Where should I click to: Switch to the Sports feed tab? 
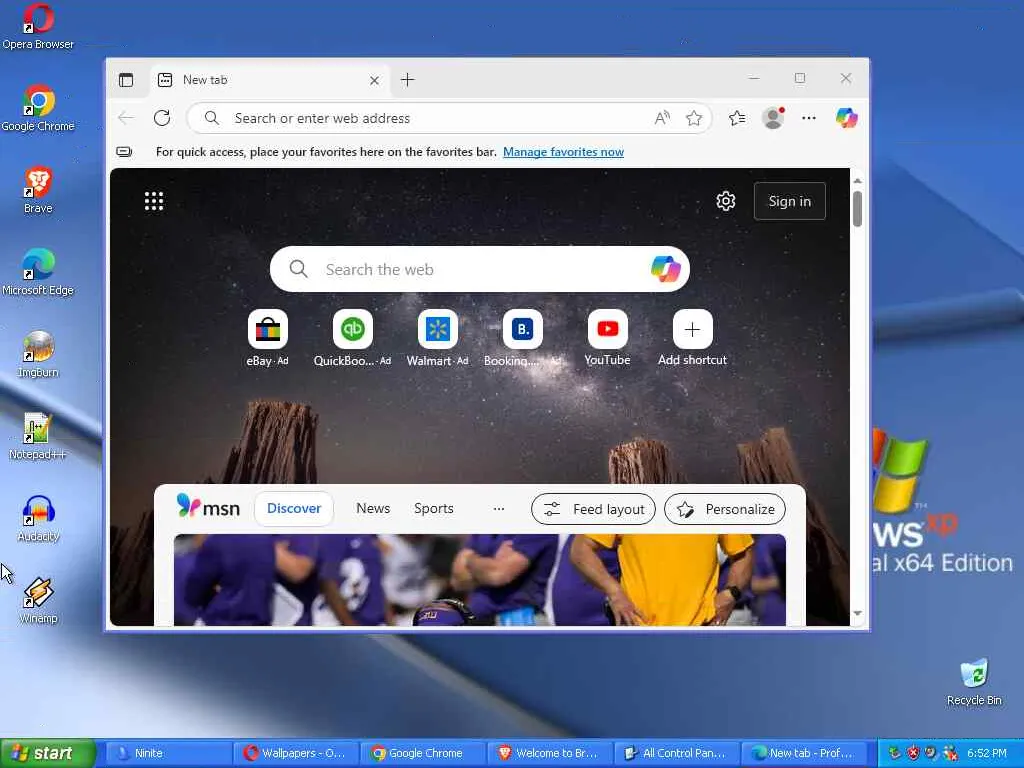[434, 509]
